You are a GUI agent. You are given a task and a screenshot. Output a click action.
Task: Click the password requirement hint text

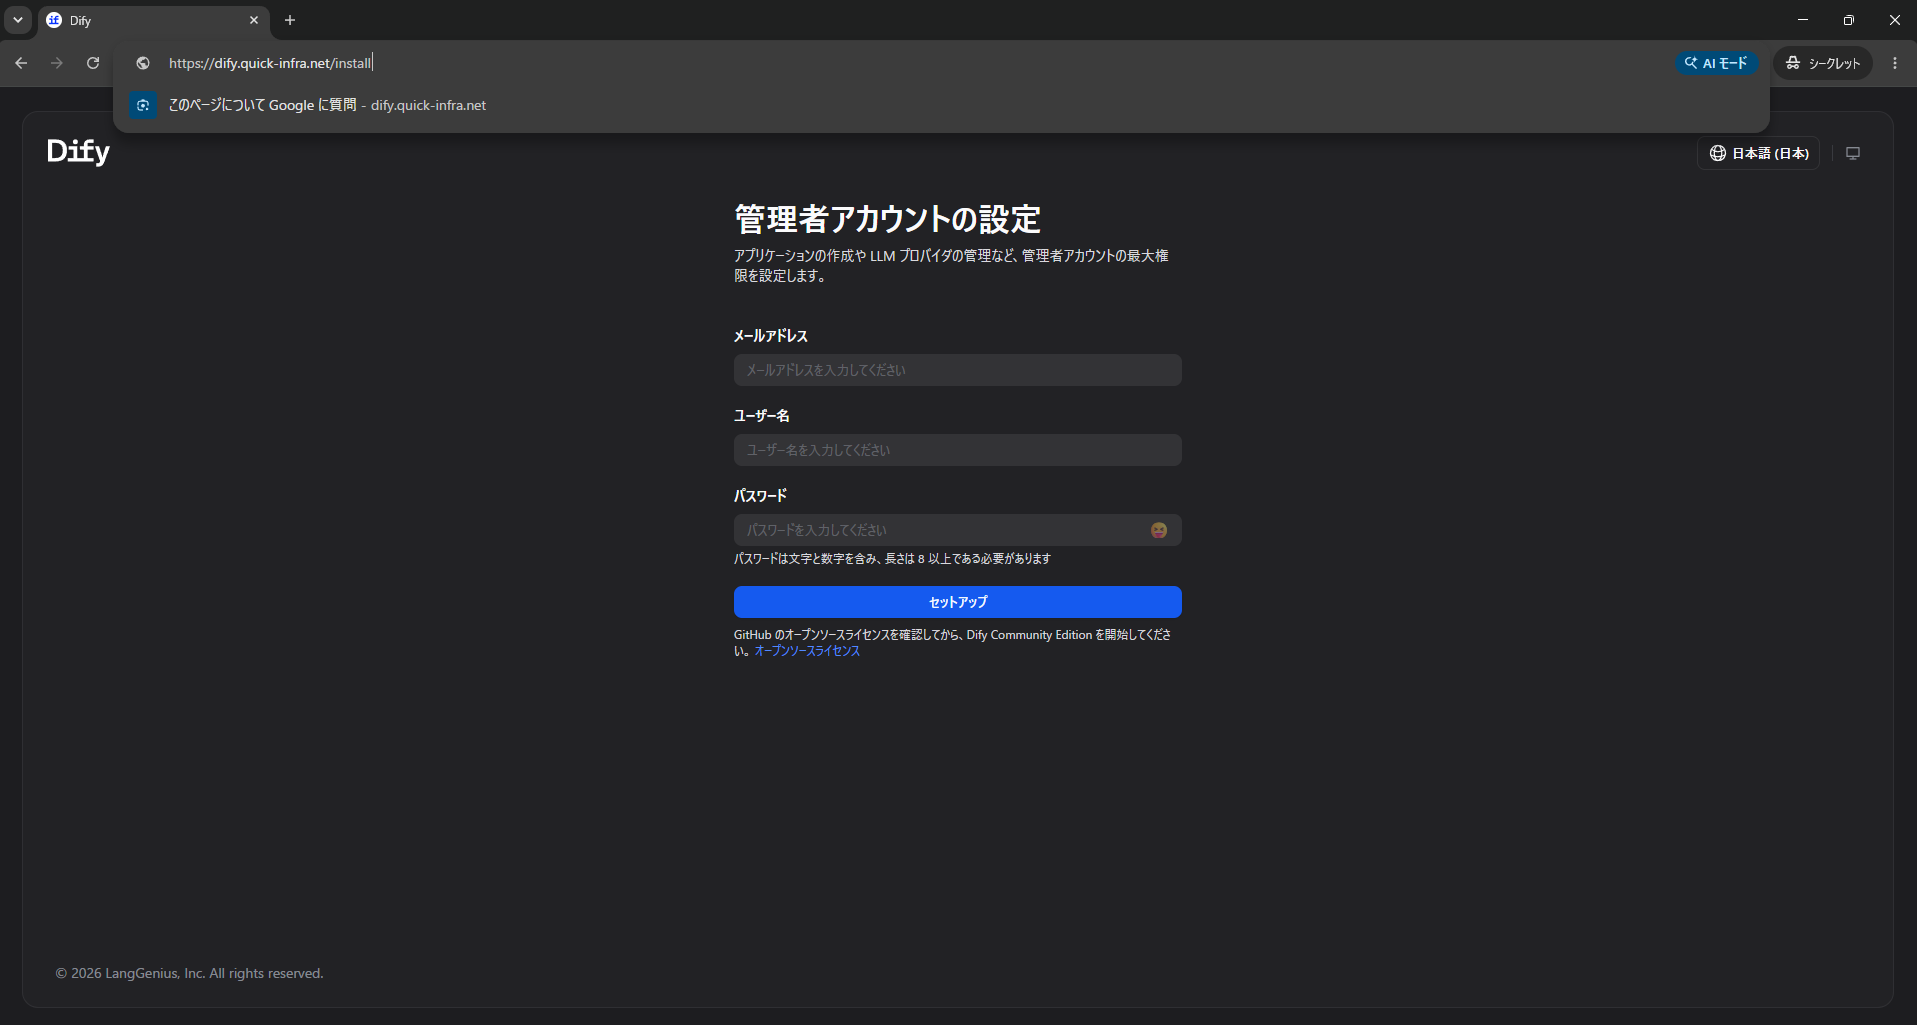pyautogui.click(x=892, y=559)
